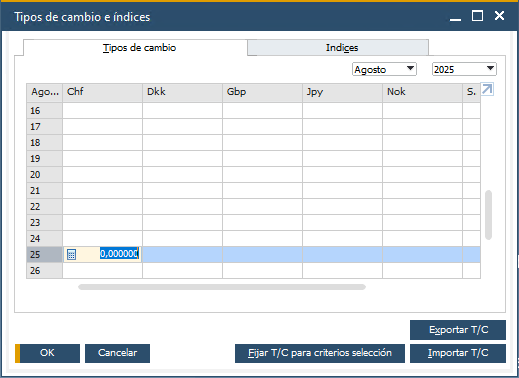Click the Jpy cell for day 22
The image size is (519, 378).
(342, 207)
